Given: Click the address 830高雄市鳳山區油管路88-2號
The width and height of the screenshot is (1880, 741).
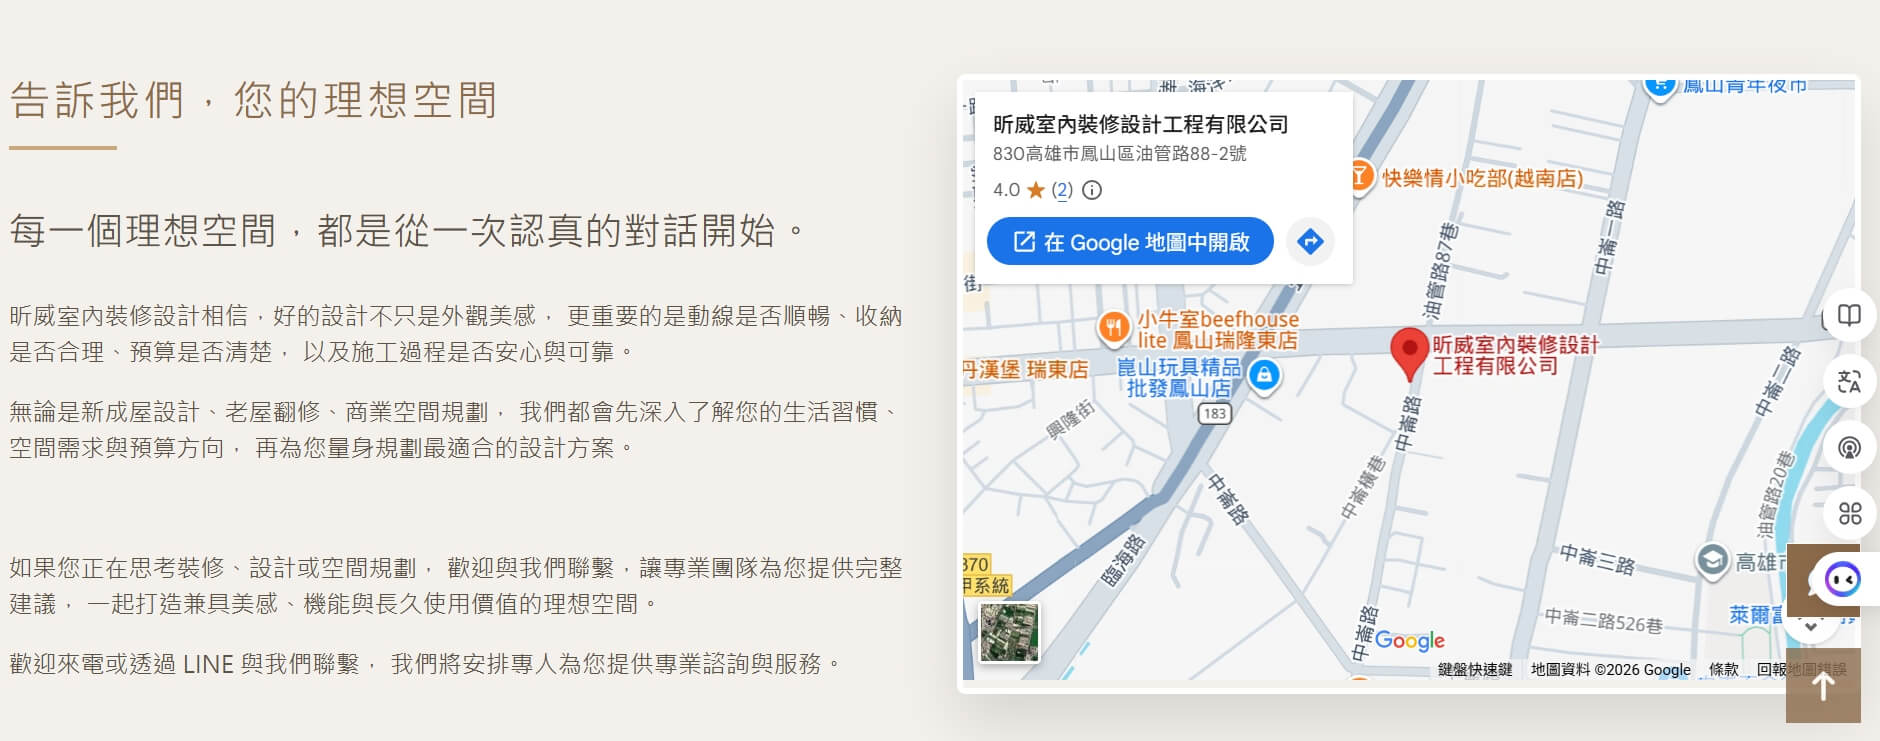Looking at the screenshot, I should pos(1120,154).
